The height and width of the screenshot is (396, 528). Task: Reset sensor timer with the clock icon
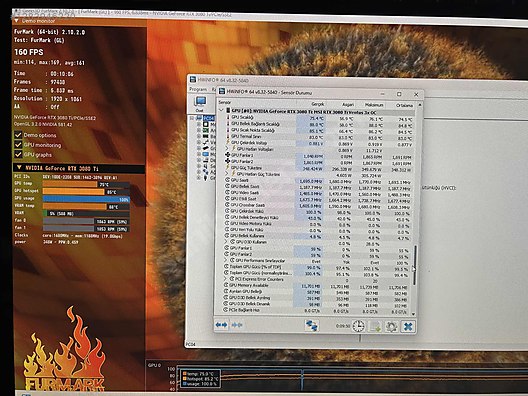(x=358, y=326)
